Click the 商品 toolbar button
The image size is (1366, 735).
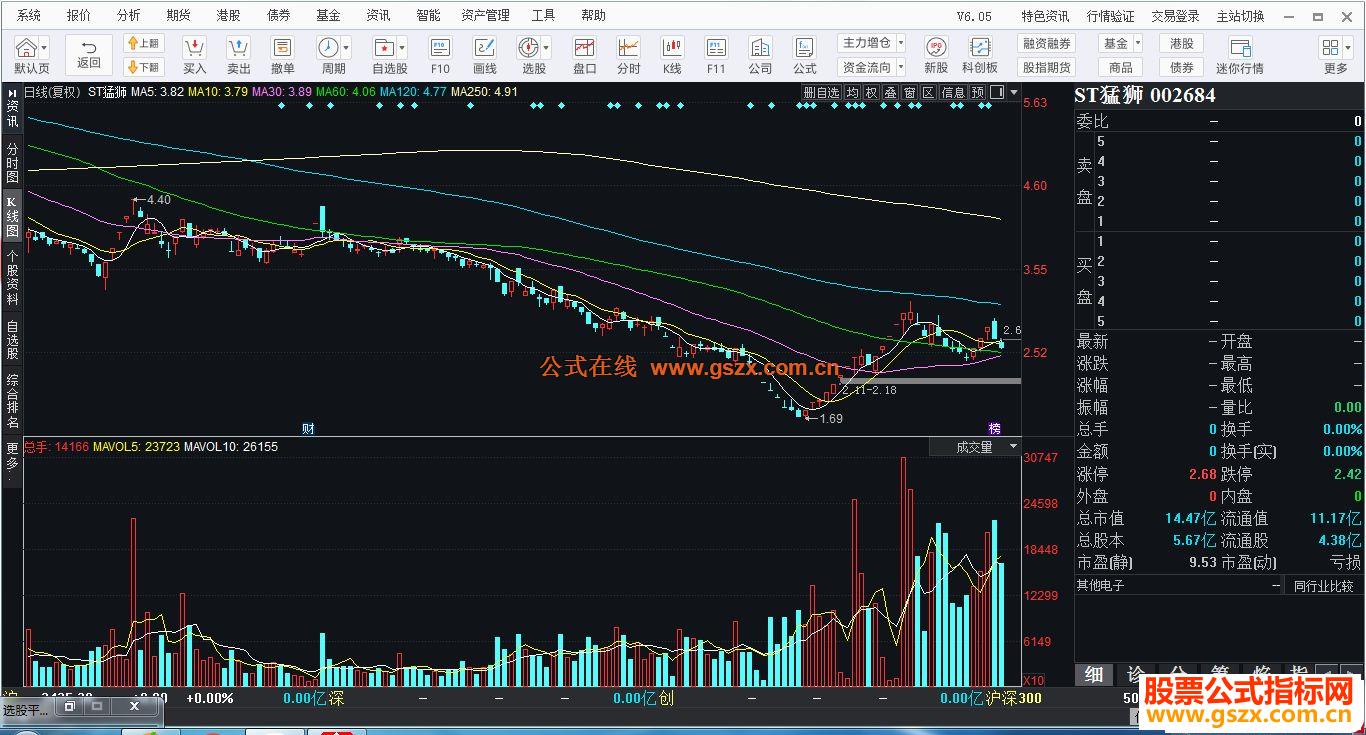pos(1121,67)
